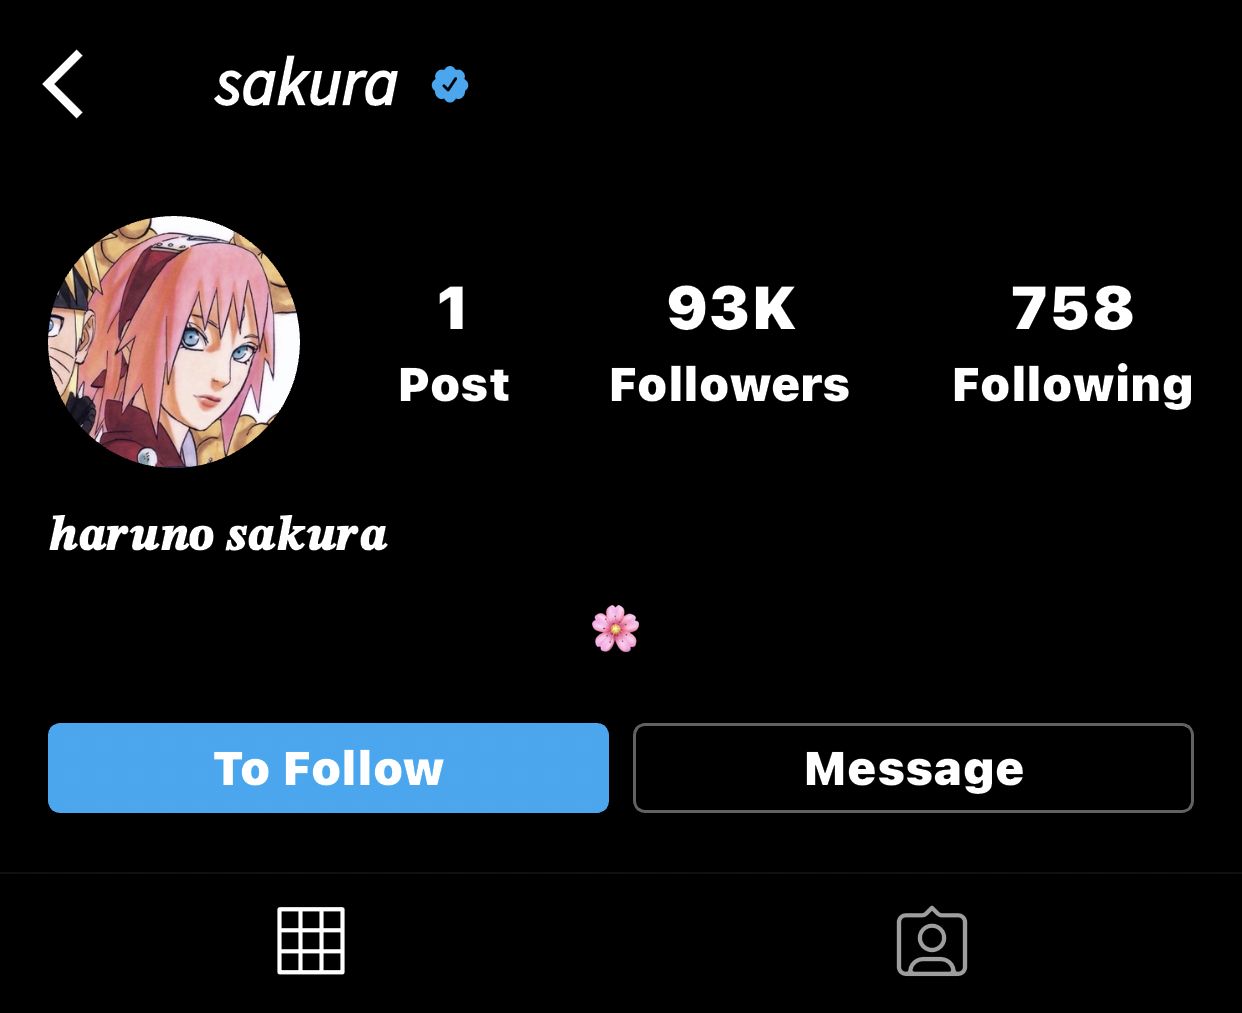The height and width of the screenshot is (1013, 1242).
Task: Go back using the left arrow
Action: tap(63, 85)
